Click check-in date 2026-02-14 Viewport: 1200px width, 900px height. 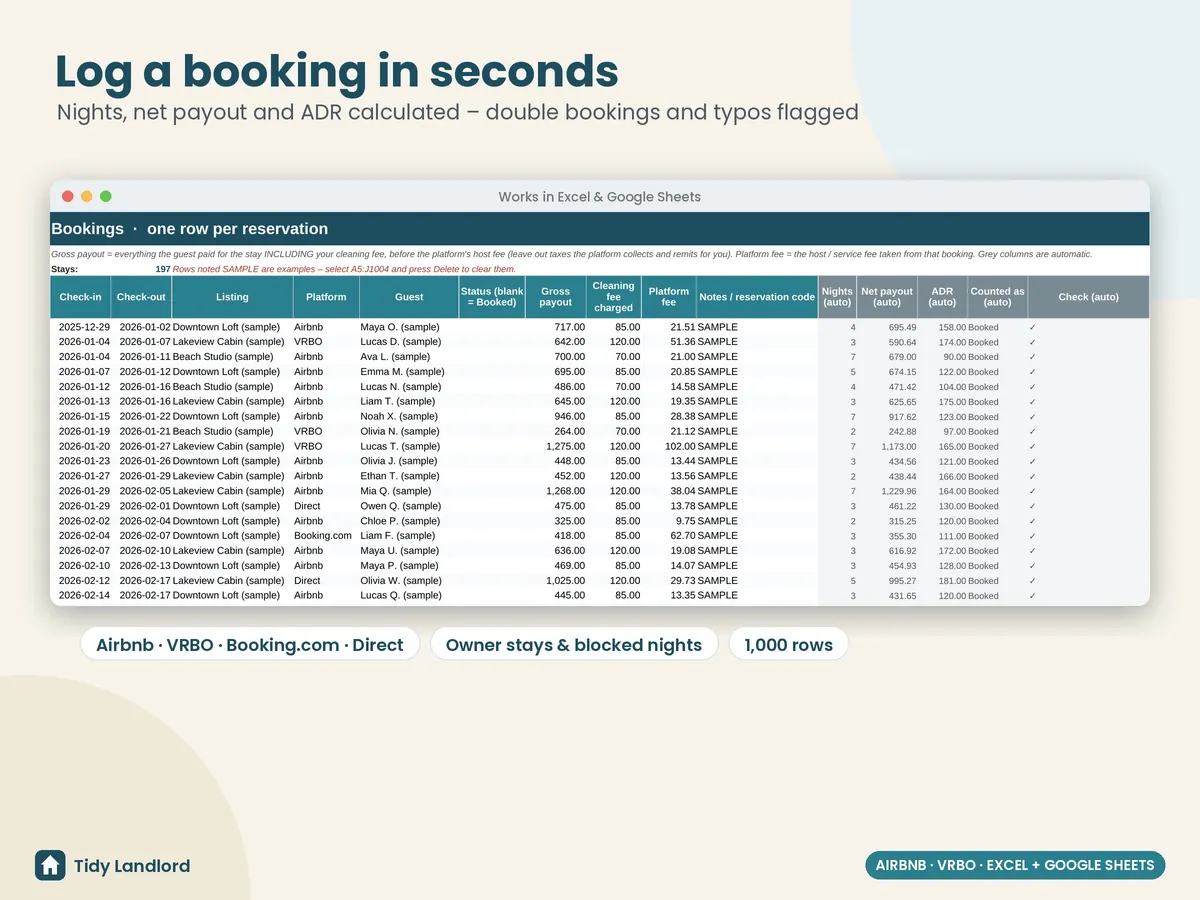[x=84, y=596]
